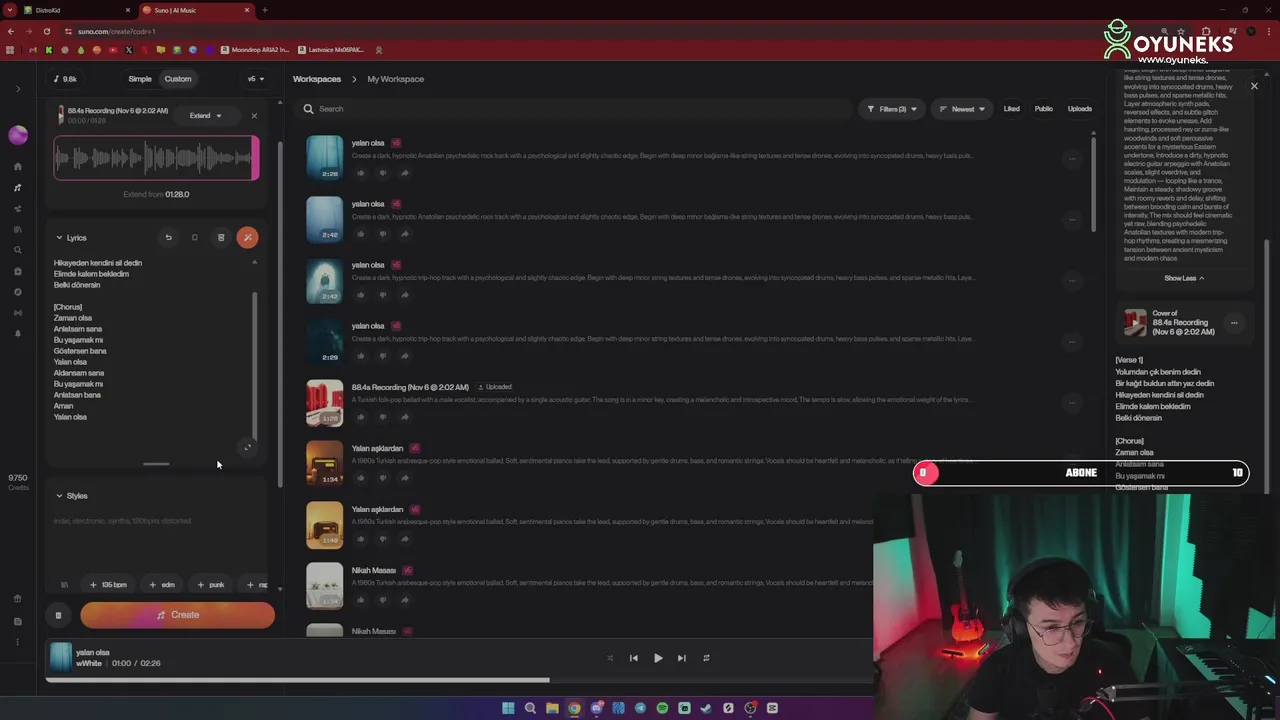The image size is (1280, 720).
Task: Open the Newest sort dropdown
Action: pyautogui.click(x=963, y=109)
